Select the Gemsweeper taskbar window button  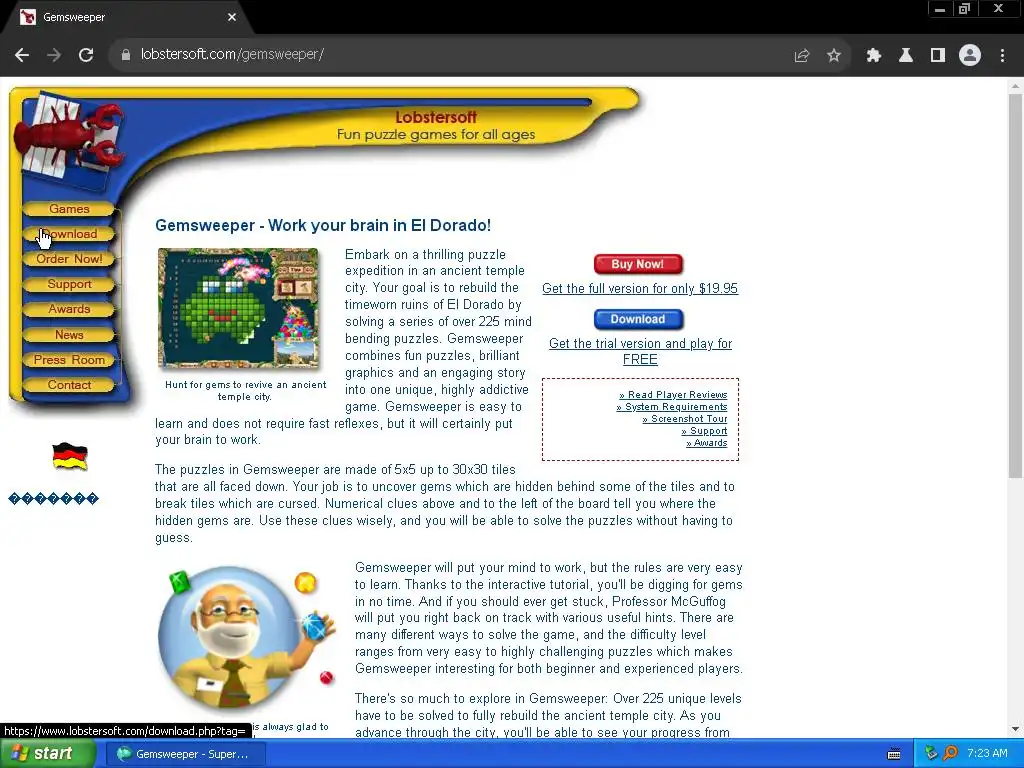point(183,754)
